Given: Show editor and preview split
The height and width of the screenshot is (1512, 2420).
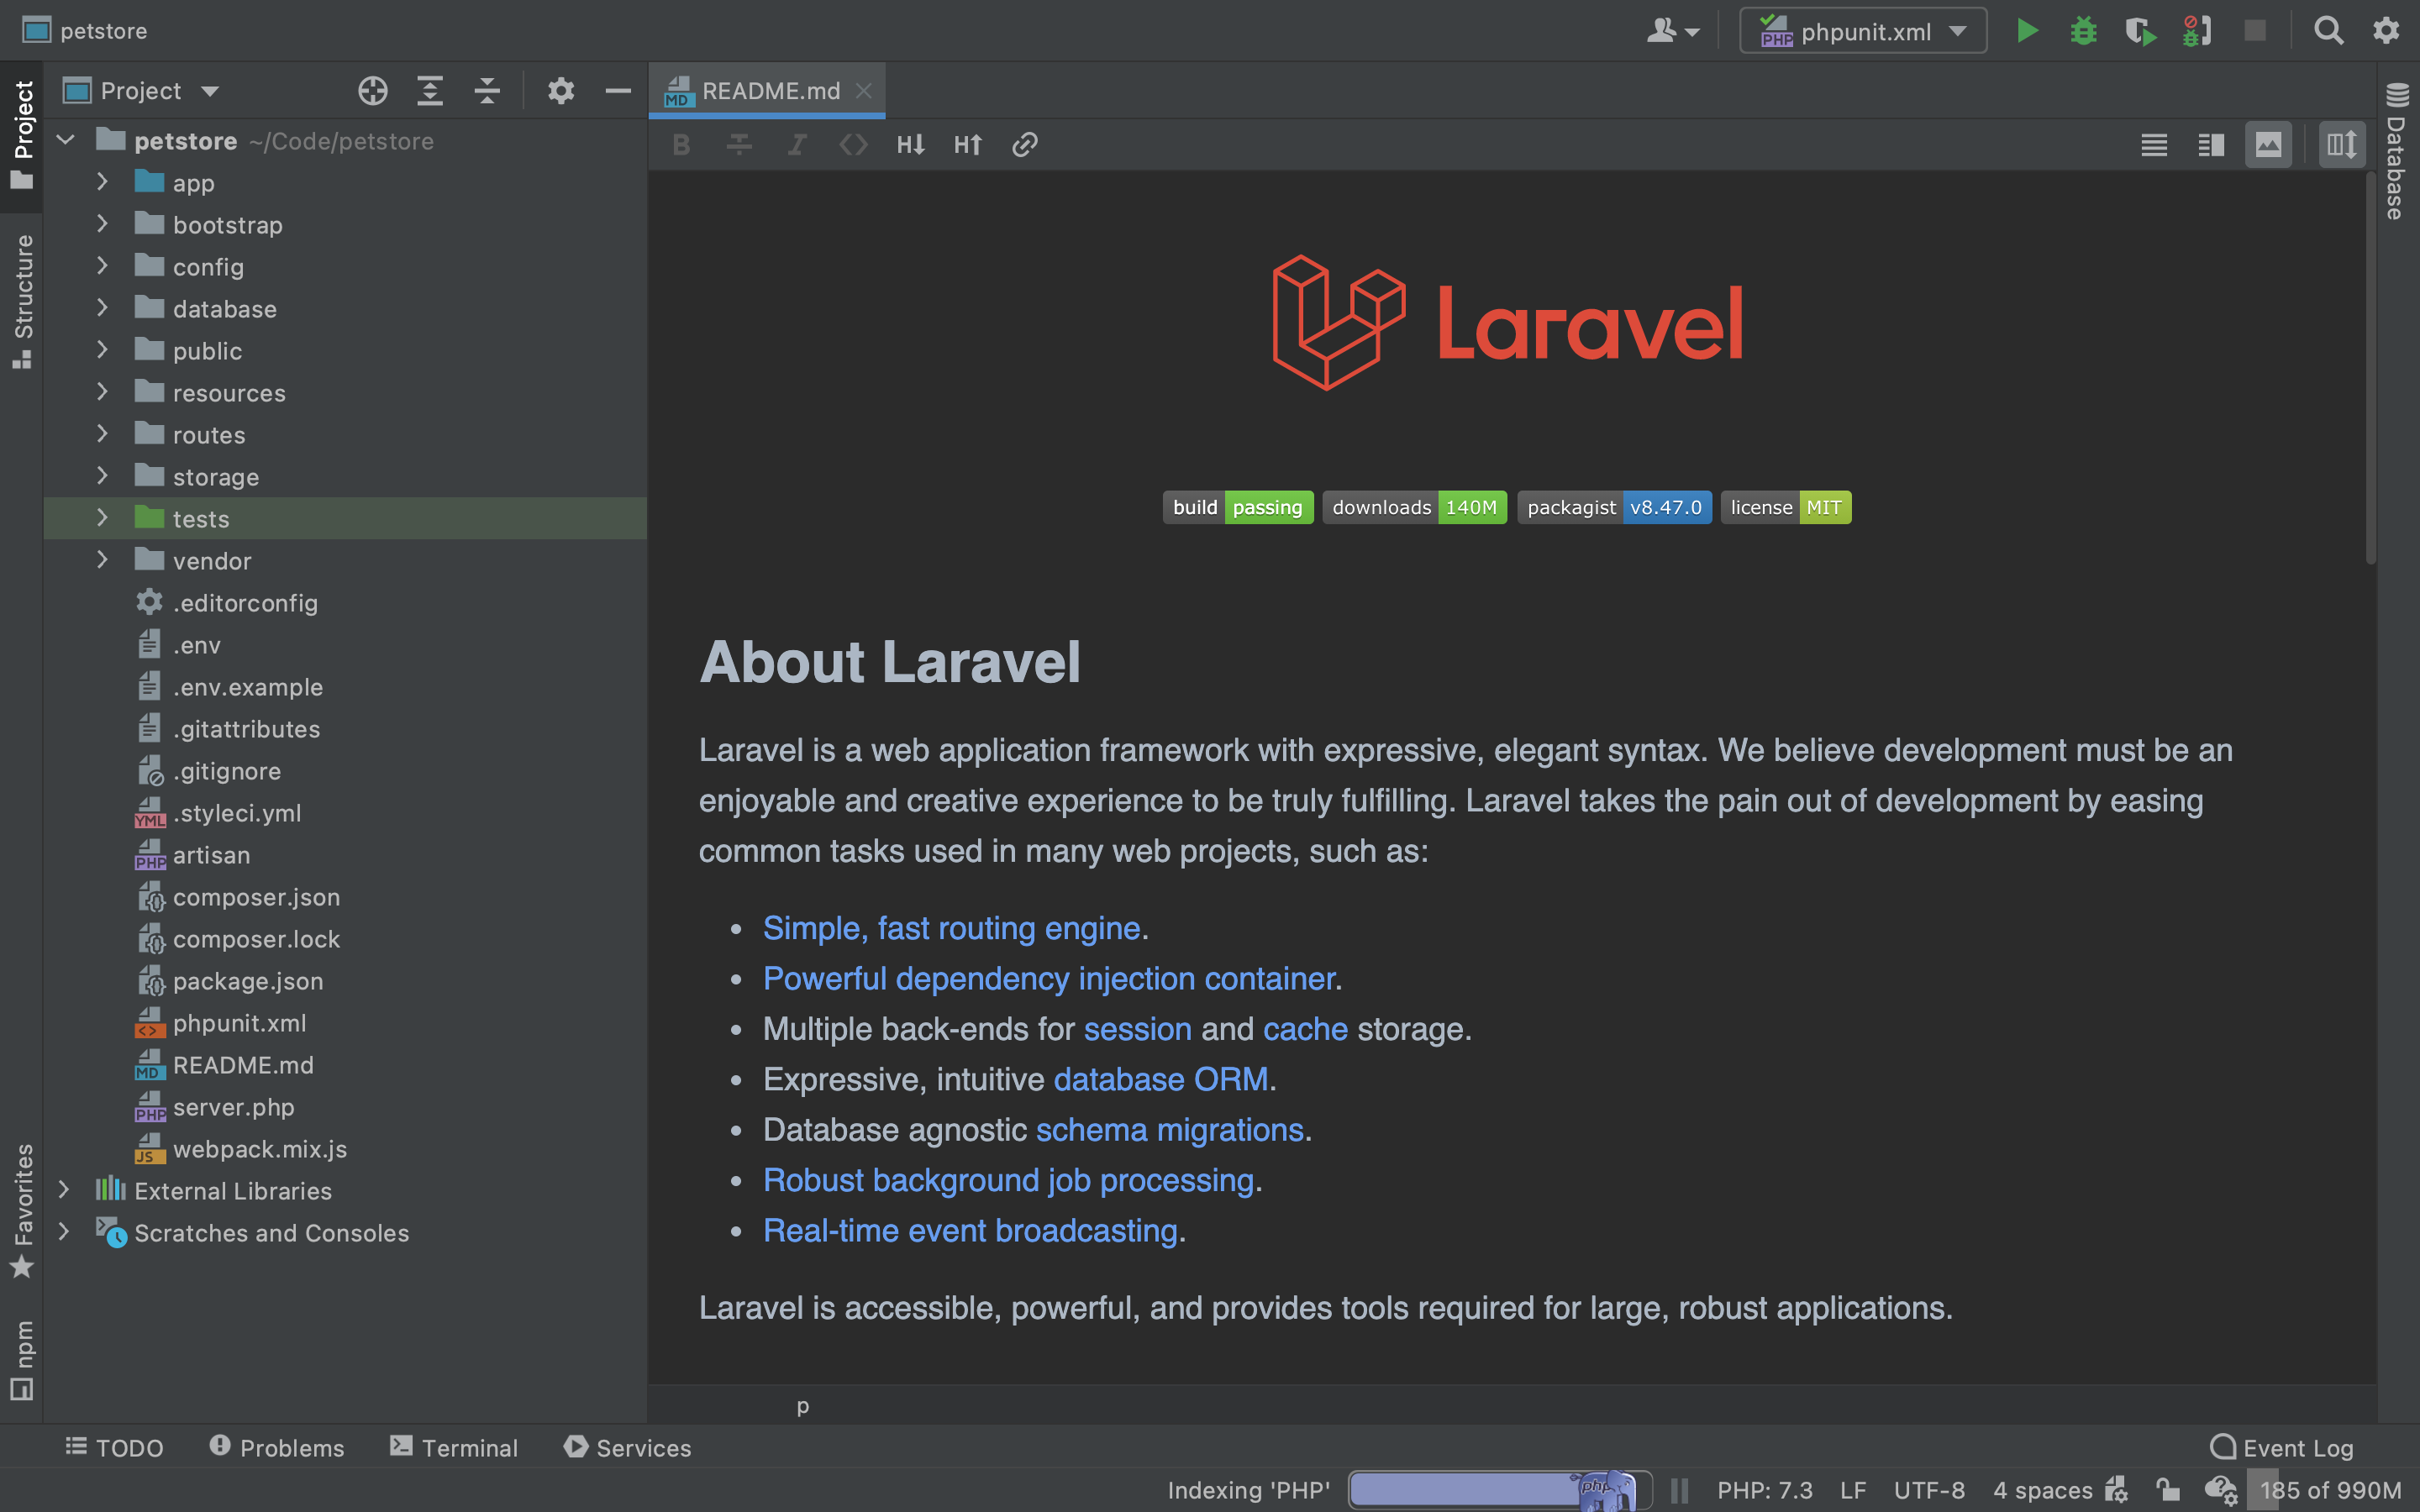Looking at the screenshot, I should [x=2211, y=145].
